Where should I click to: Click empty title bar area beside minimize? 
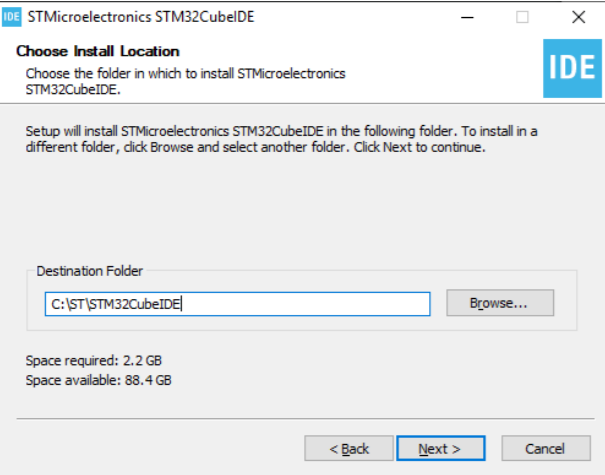(355, 17)
